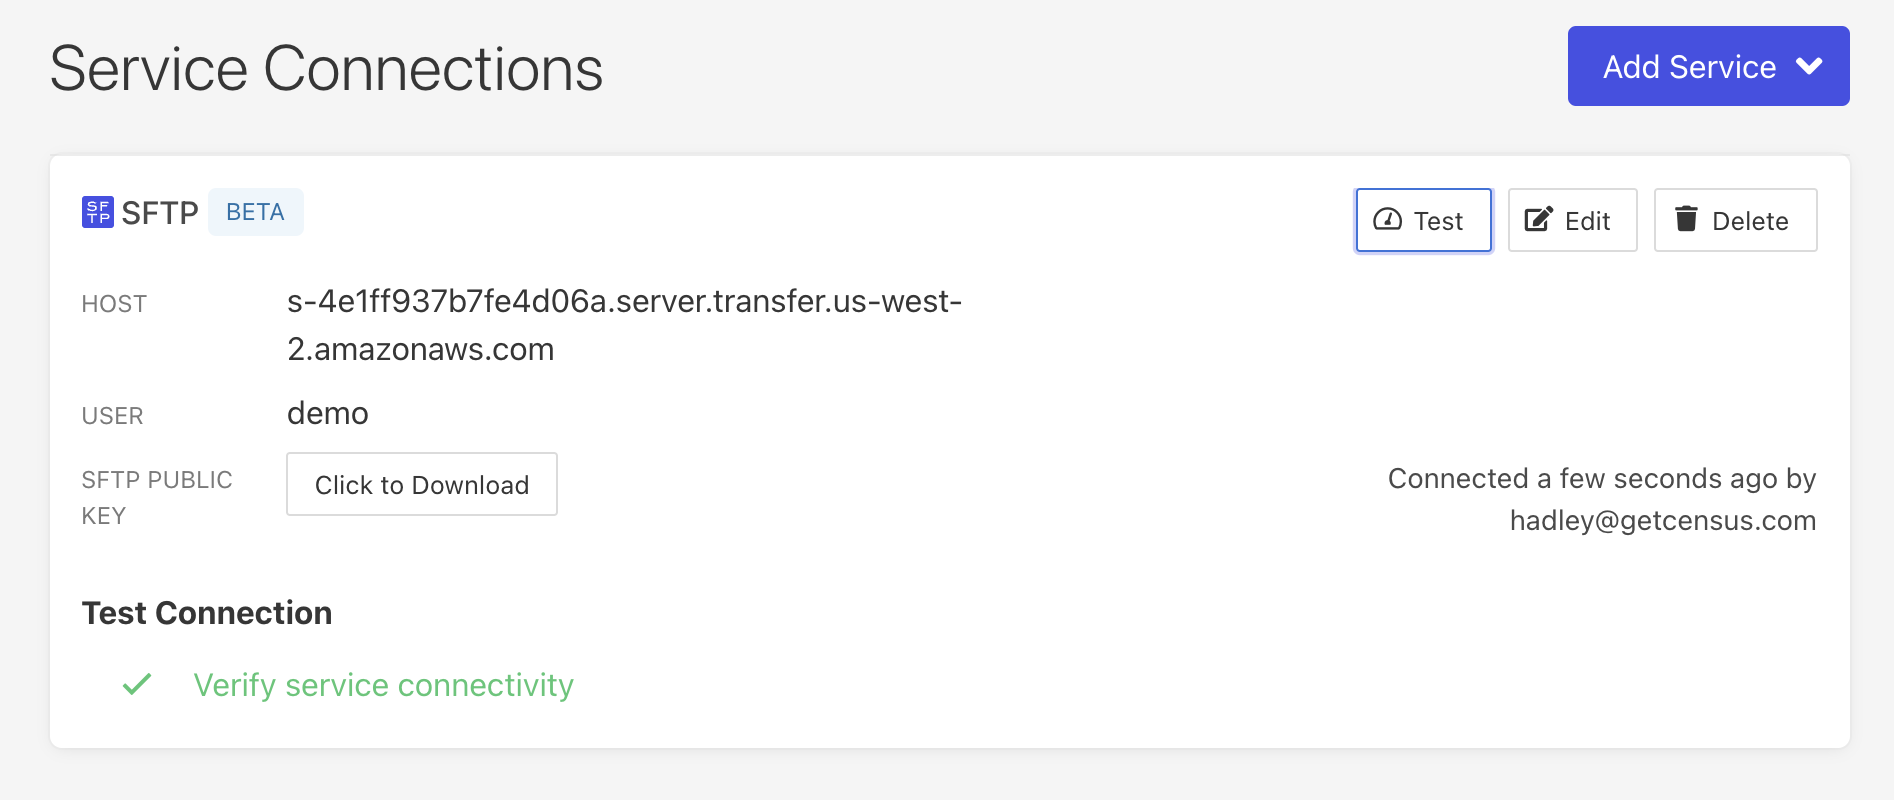This screenshot has height=800, width=1894.
Task: Click to Download the SFTP public key
Action: 422,485
